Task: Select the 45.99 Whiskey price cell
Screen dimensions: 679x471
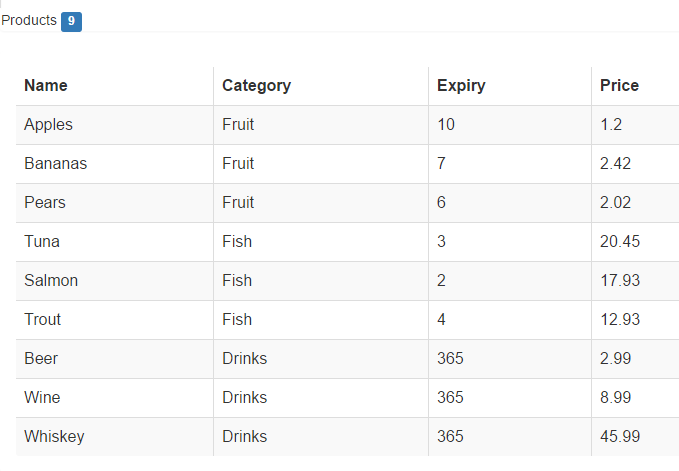Action: [x=620, y=437]
